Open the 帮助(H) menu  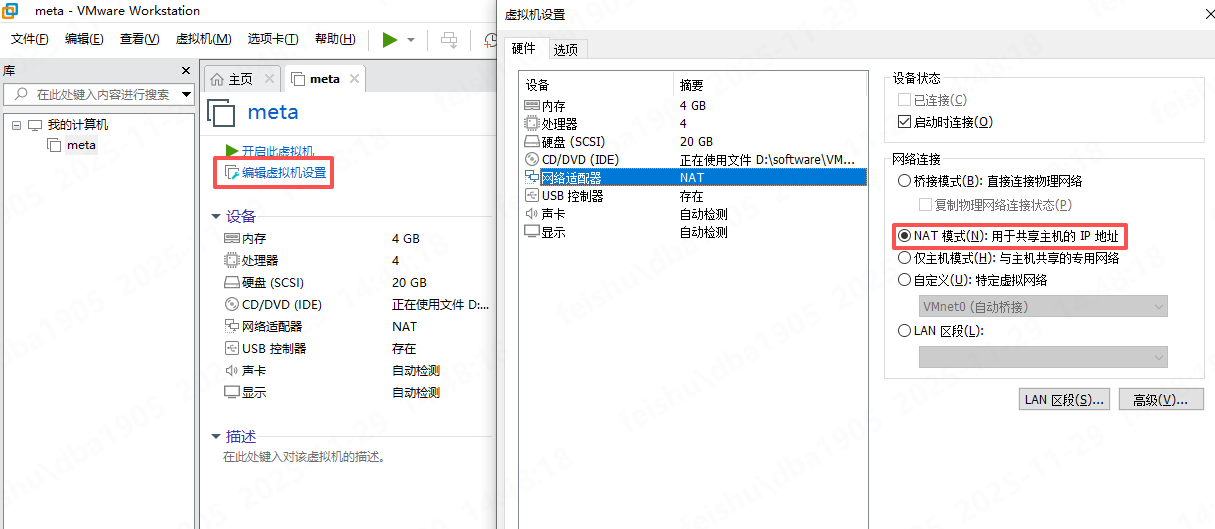pos(335,39)
